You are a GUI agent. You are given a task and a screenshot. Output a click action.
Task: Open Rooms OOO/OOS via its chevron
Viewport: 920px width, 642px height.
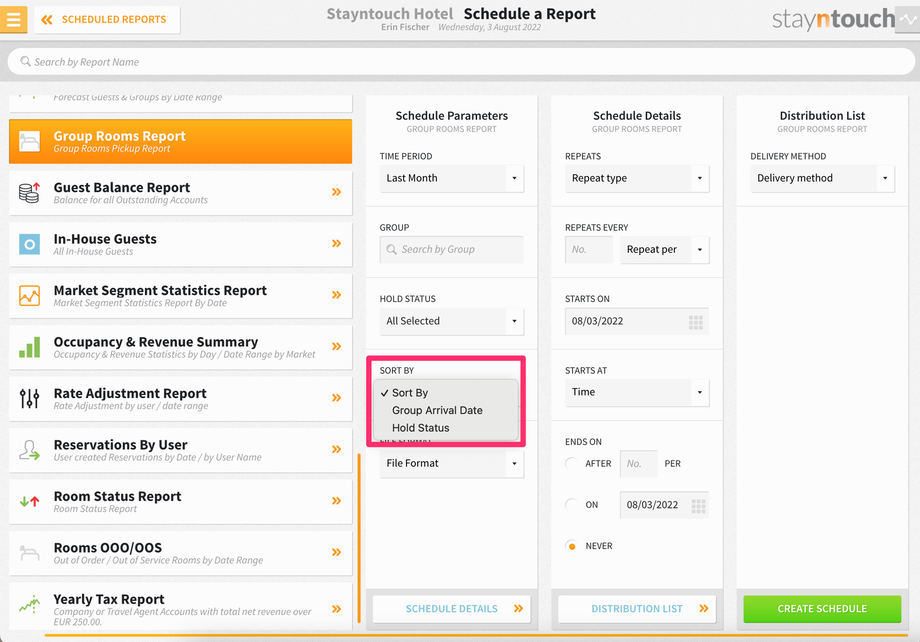pos(336,552)
